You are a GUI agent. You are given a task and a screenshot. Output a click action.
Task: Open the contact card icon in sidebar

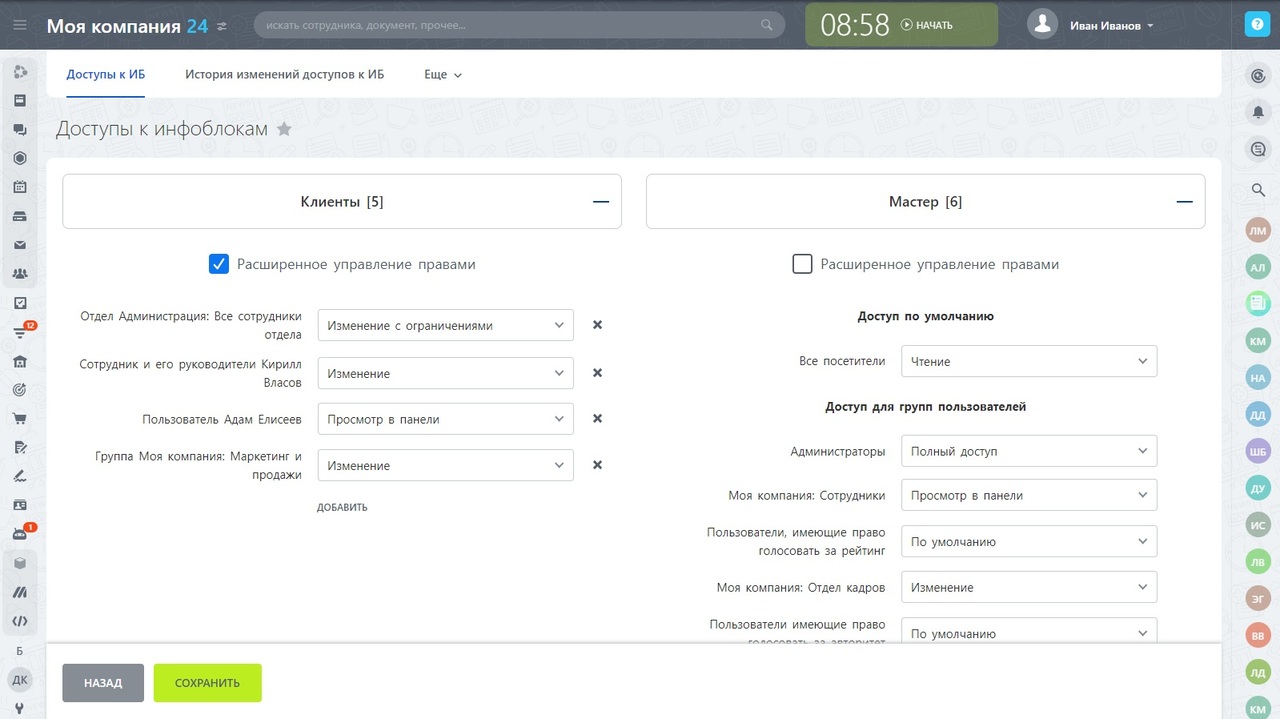[x=20, y=505]
